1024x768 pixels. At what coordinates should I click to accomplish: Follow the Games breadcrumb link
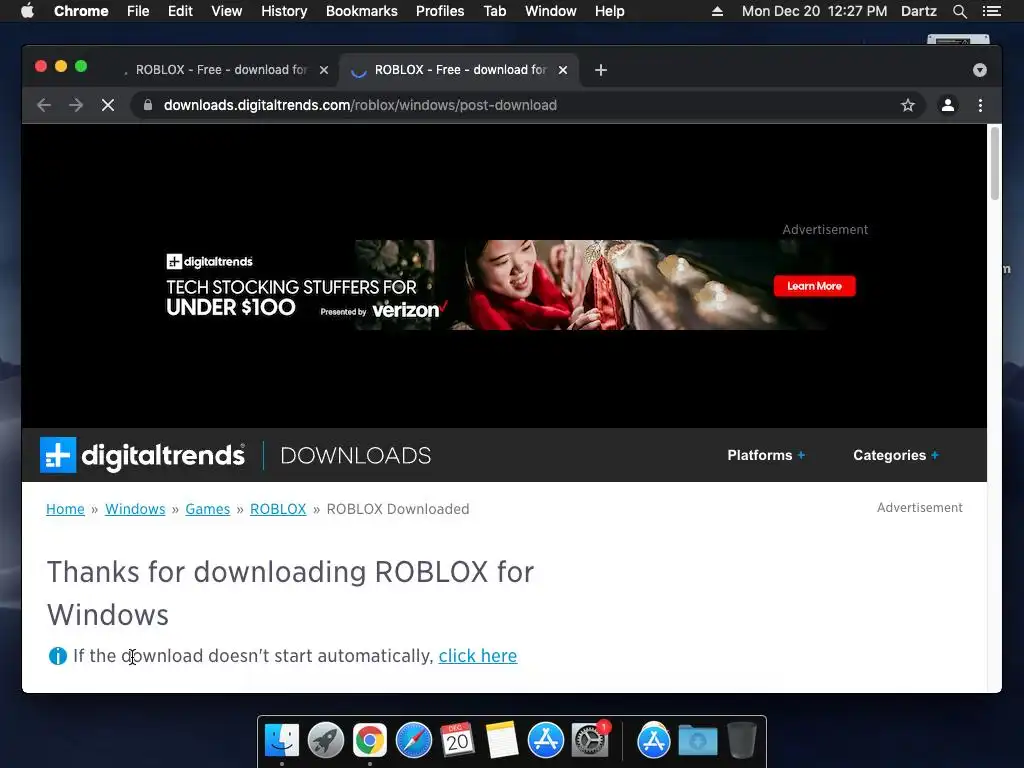click(208, 509)
